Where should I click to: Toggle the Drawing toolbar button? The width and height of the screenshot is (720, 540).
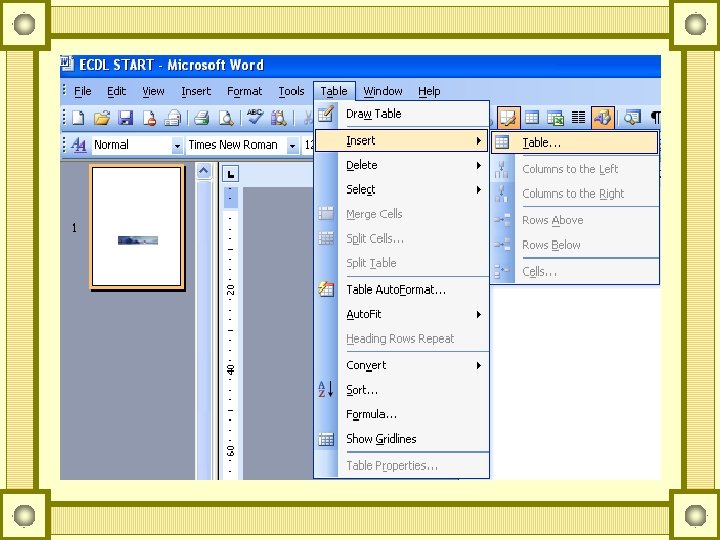(x=602, y=118)
